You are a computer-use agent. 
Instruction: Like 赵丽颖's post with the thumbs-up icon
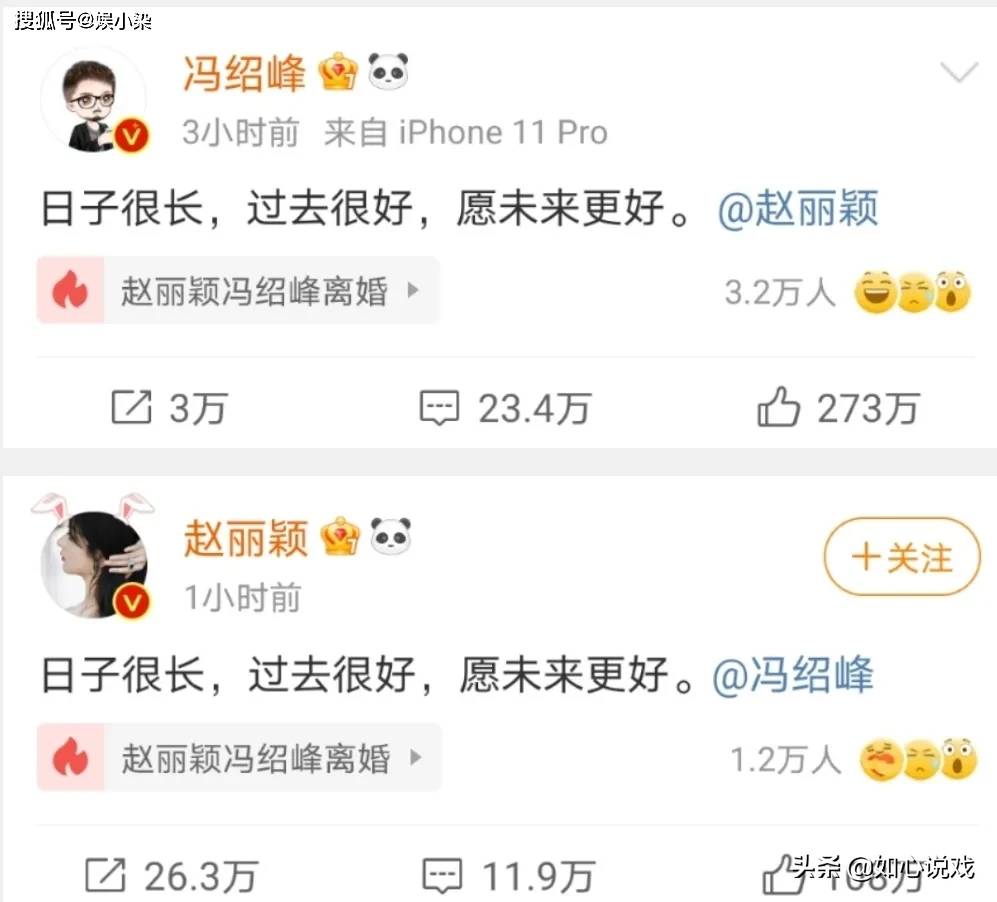(x=782, y=877)
